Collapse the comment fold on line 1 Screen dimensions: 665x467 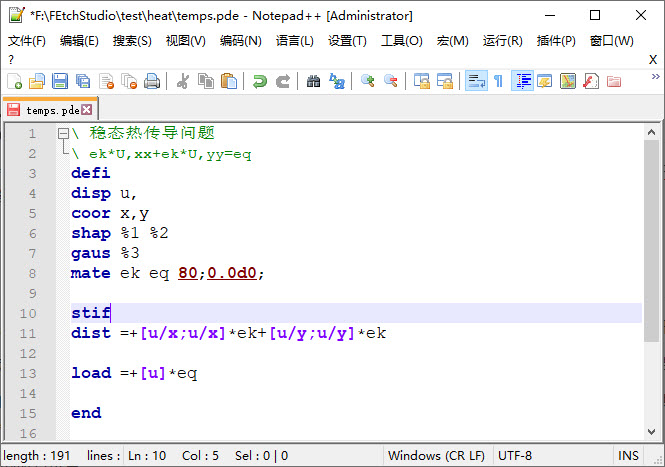[63, 134]
